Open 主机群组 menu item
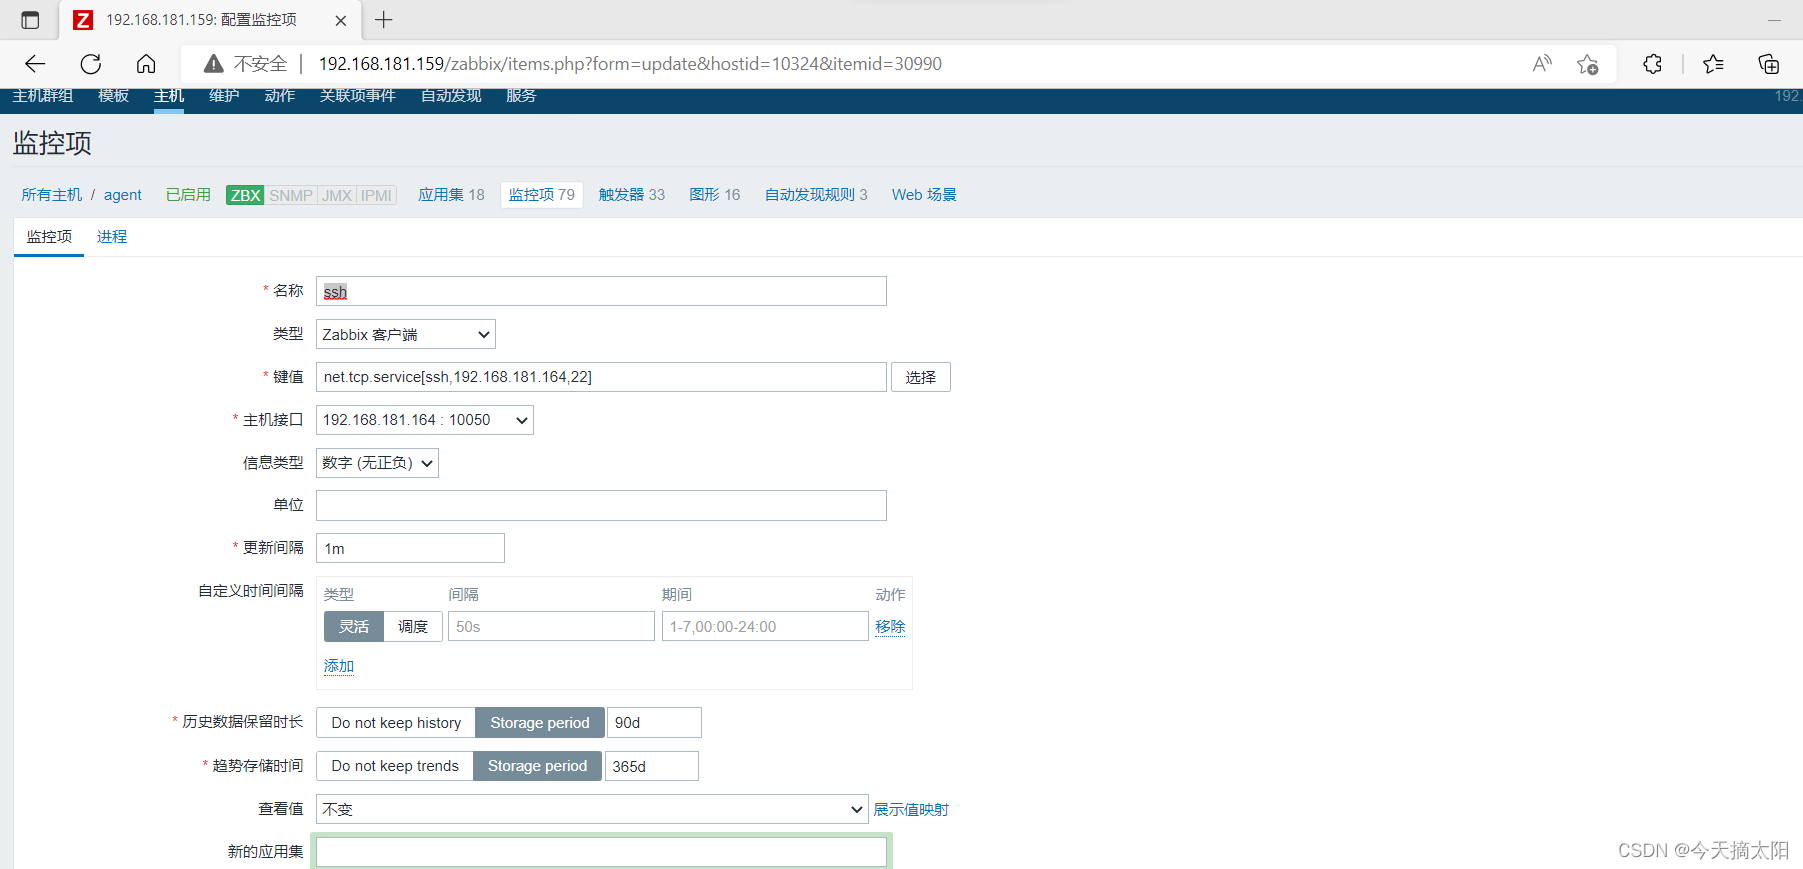The height and width of the screenshot is (869, 1803). tap(43, 96)
